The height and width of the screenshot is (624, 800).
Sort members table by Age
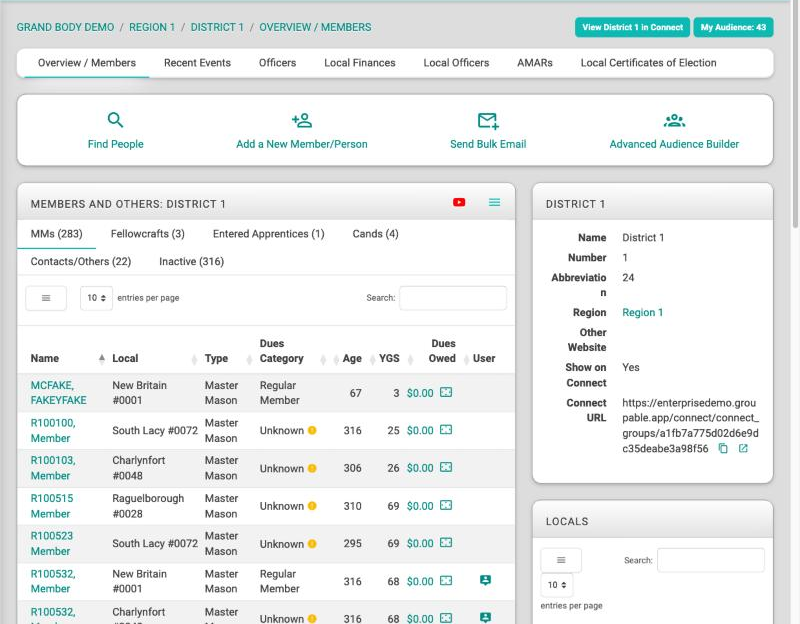[352, 358]
